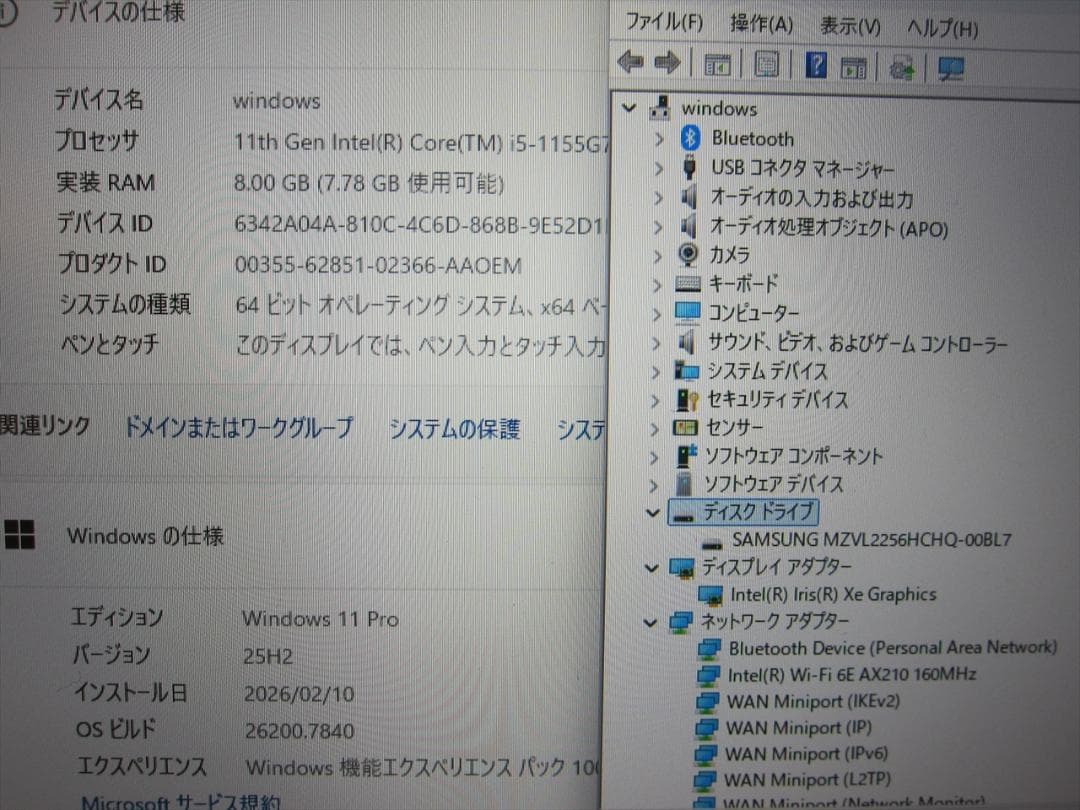Click product ID 00355-62851-02366-AAOEM
Screen dimensions: 1080x810
click(x=377, y=265)
